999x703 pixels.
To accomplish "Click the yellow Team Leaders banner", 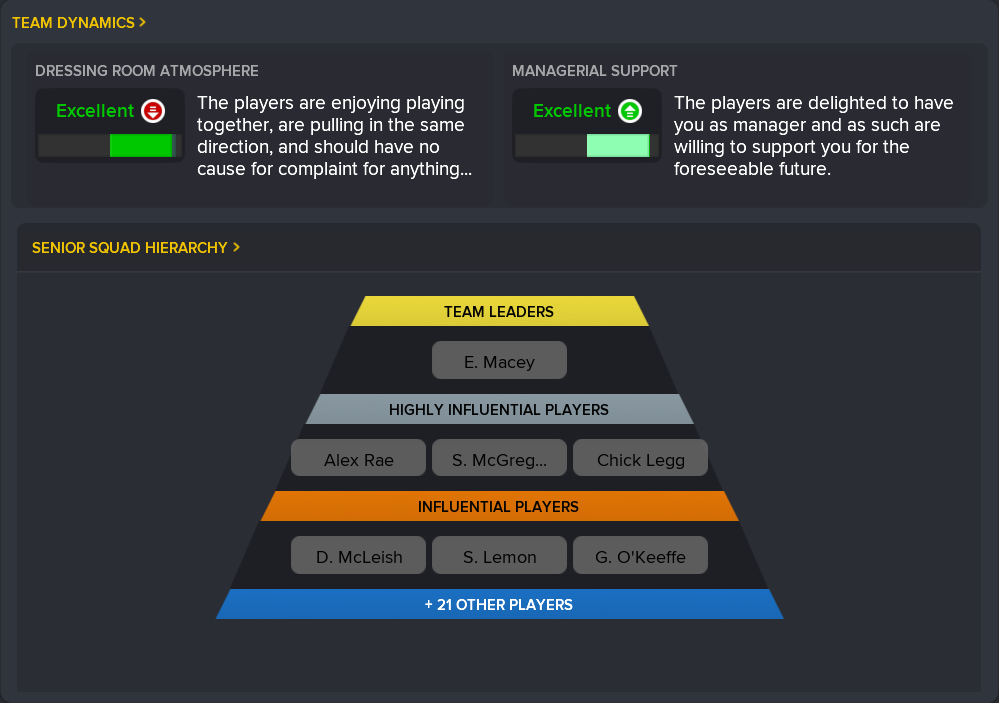I will pyautogui.click(x=499, y=311).
